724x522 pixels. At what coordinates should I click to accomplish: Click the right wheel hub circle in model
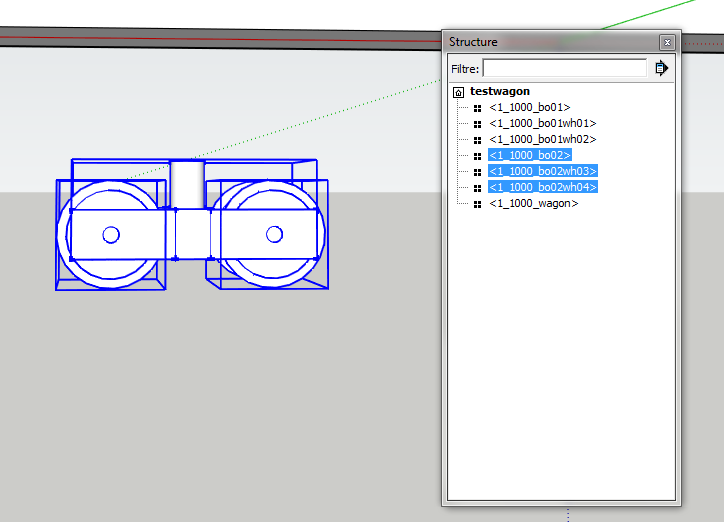(274, 234)
